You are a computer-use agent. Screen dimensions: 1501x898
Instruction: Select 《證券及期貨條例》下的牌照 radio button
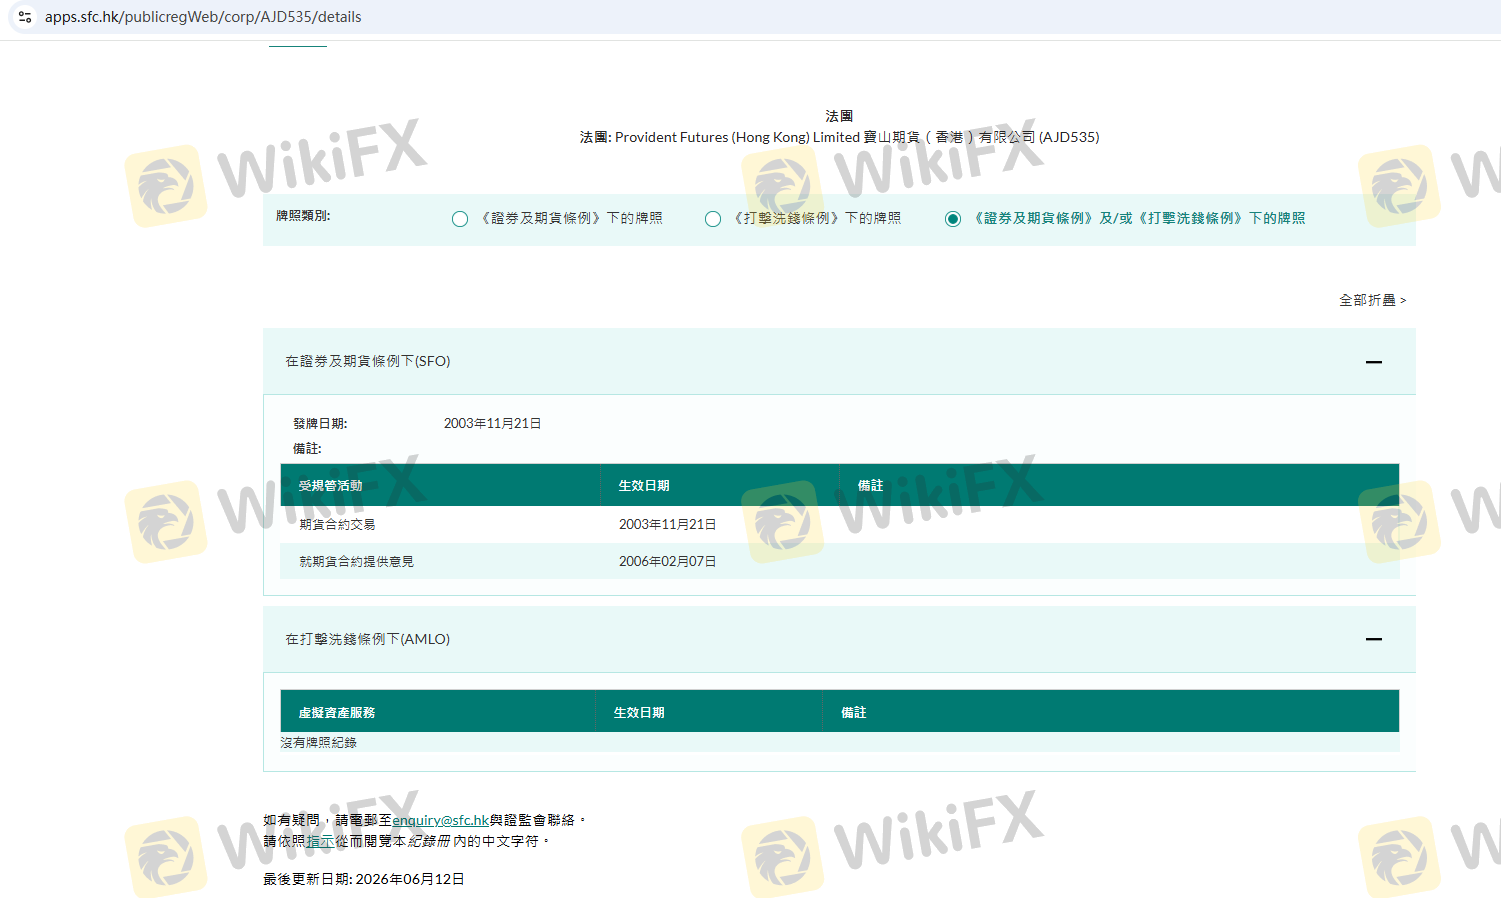pos(460,219)
